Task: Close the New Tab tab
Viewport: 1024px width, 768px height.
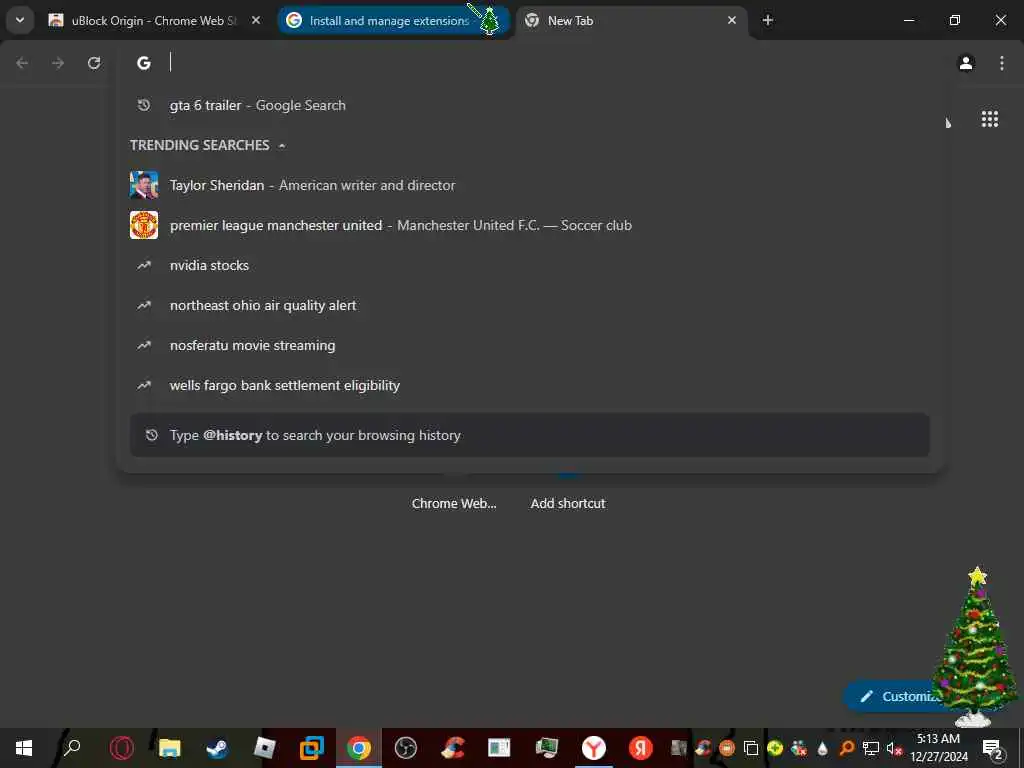Action: (x=732, y=20)
